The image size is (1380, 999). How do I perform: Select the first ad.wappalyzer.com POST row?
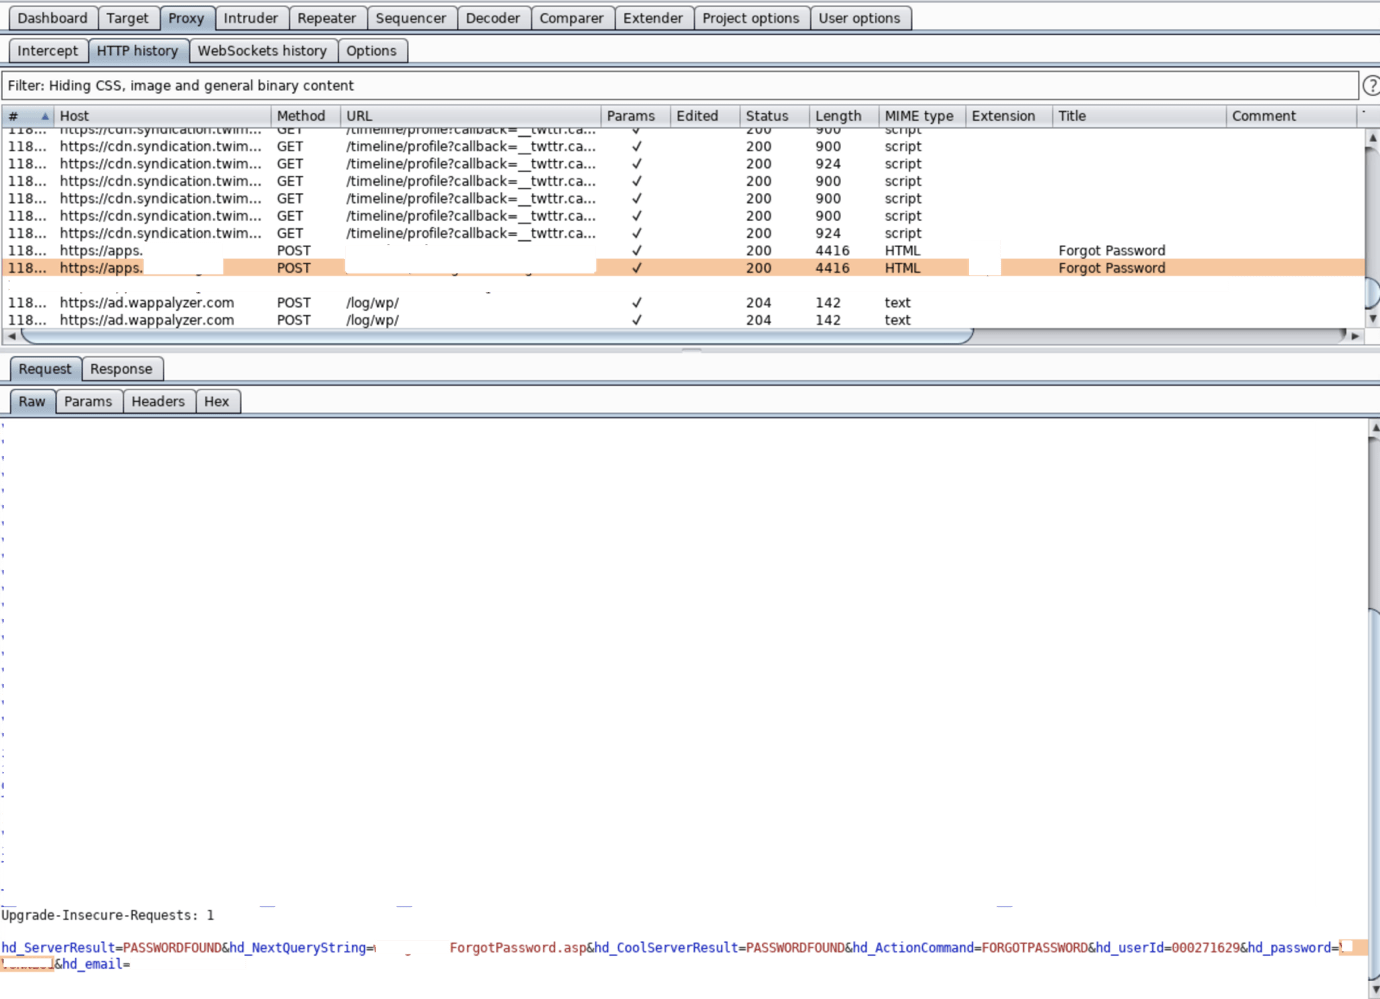coord(300,303)
